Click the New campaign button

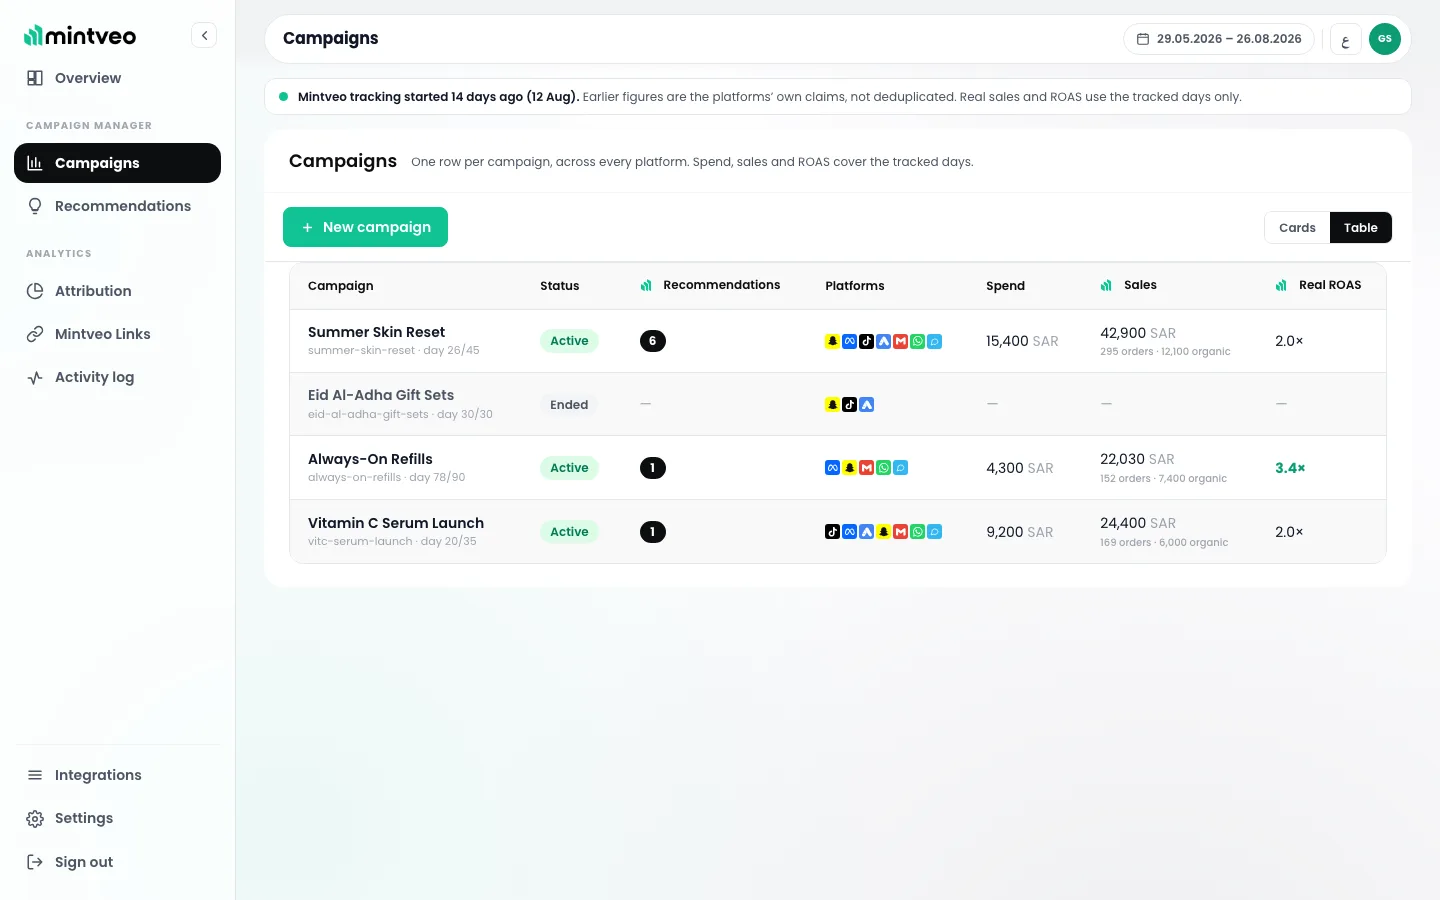coord(365,227)
